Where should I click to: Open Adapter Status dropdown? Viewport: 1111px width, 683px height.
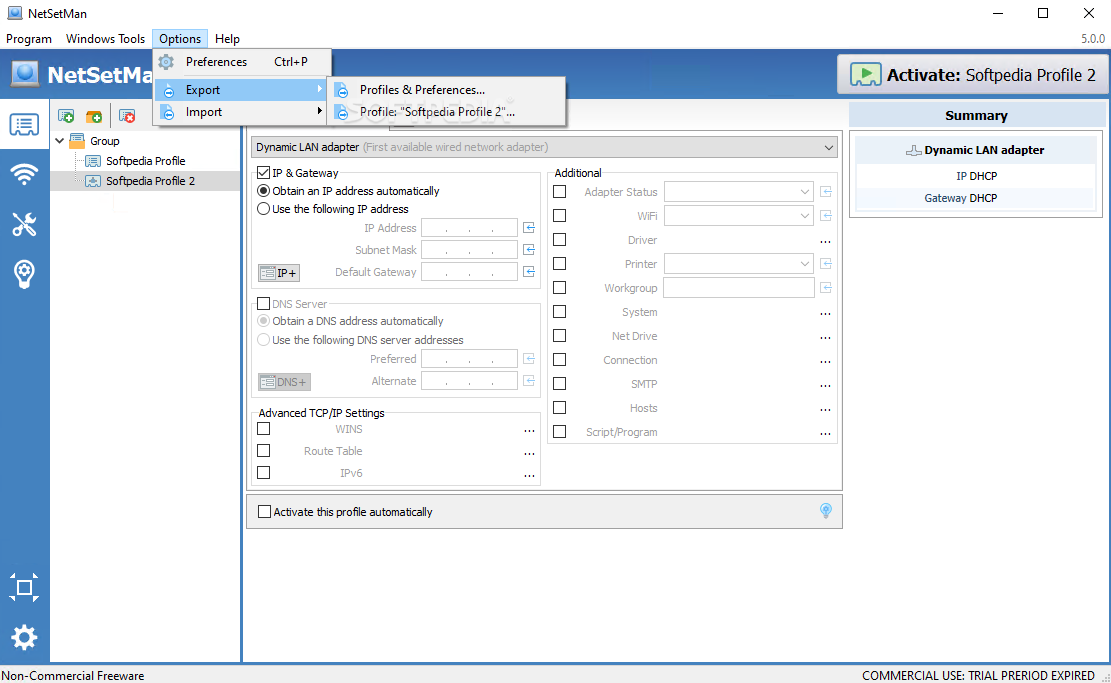[x=738, y=191]
